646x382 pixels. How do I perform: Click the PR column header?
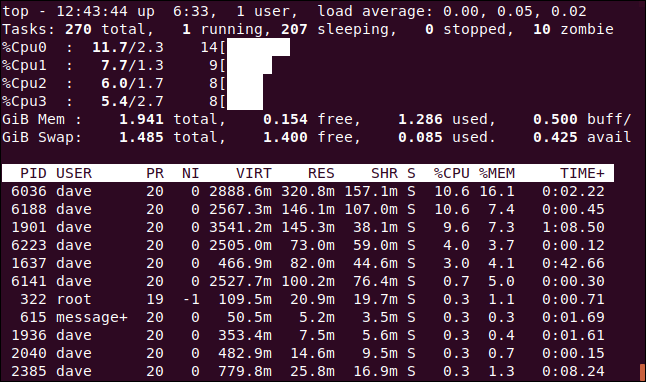155,173
